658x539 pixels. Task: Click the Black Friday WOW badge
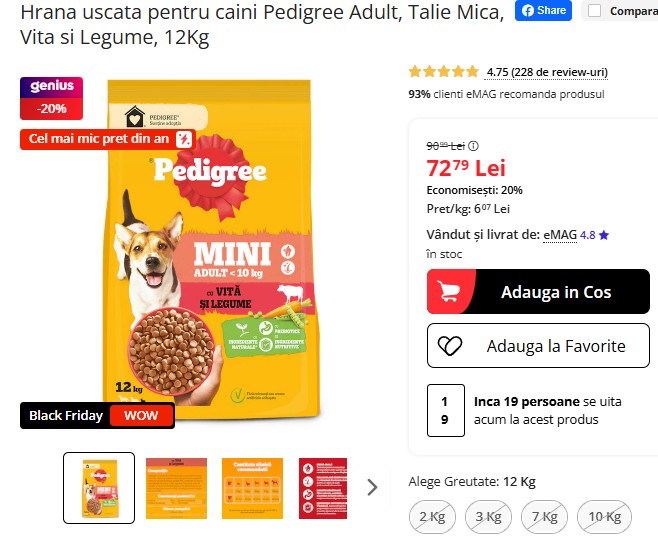(97, 415)
